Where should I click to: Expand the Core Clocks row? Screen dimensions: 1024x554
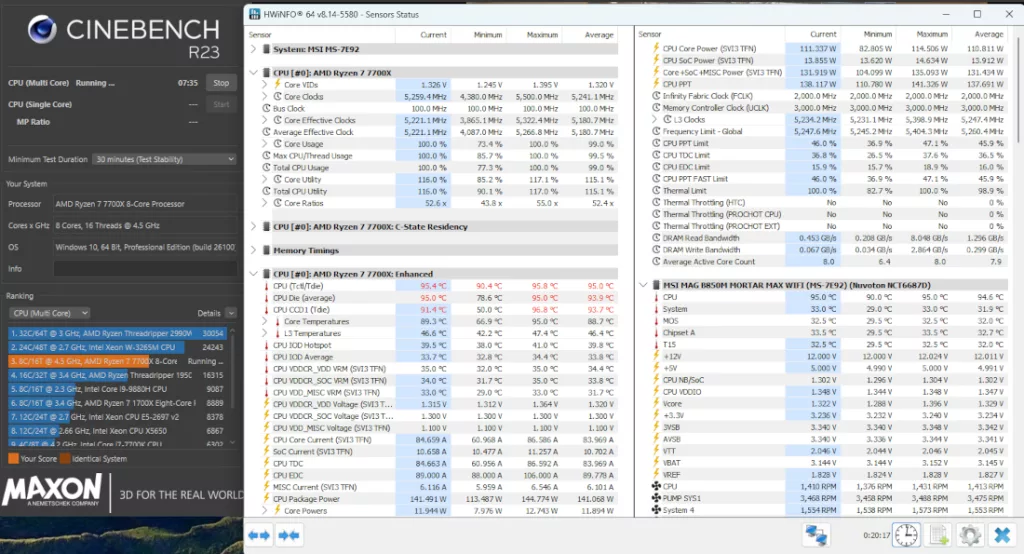(264, 97)
